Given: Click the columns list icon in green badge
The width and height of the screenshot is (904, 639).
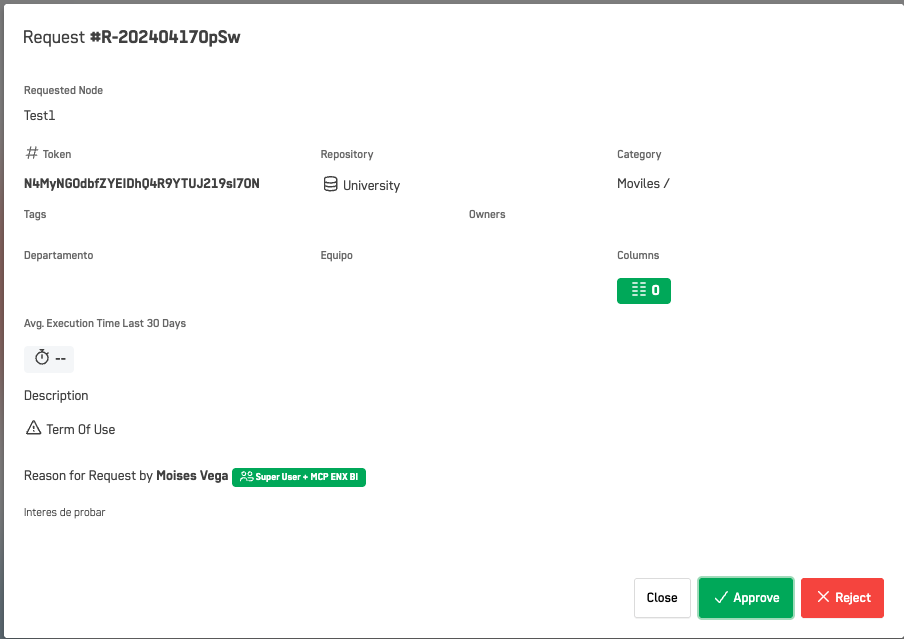Looking at the screenshot, I should pyautogui.click(x=638, y=290).
